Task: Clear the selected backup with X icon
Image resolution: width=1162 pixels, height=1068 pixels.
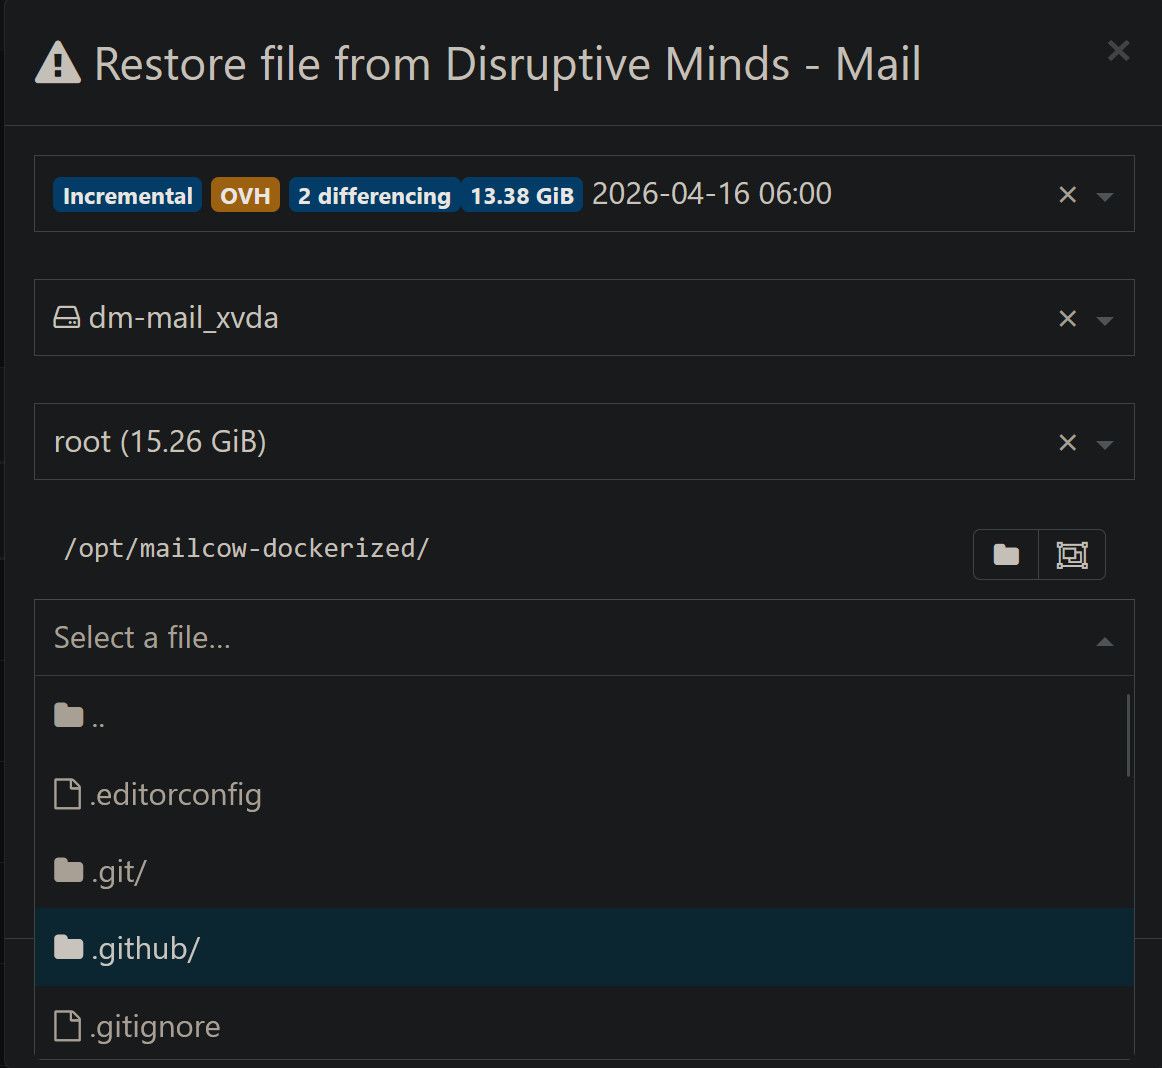Action: [1067, 195]
